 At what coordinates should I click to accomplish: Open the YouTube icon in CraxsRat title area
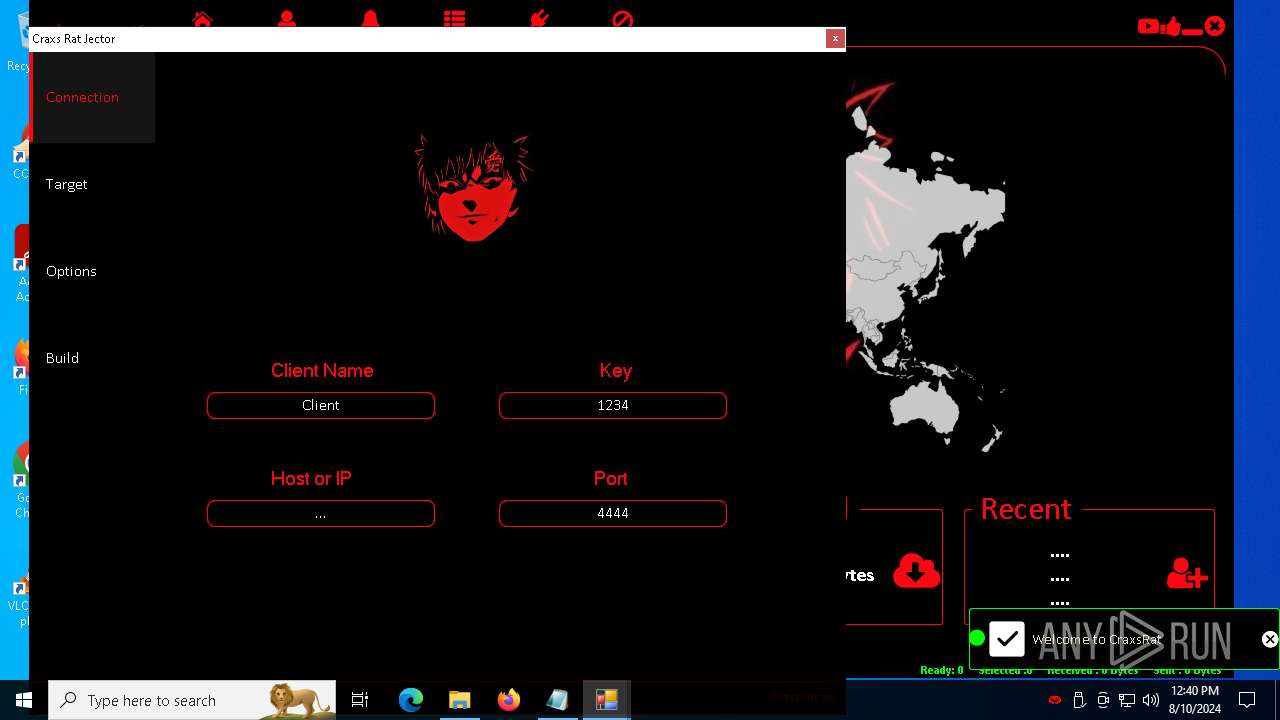1148,27
